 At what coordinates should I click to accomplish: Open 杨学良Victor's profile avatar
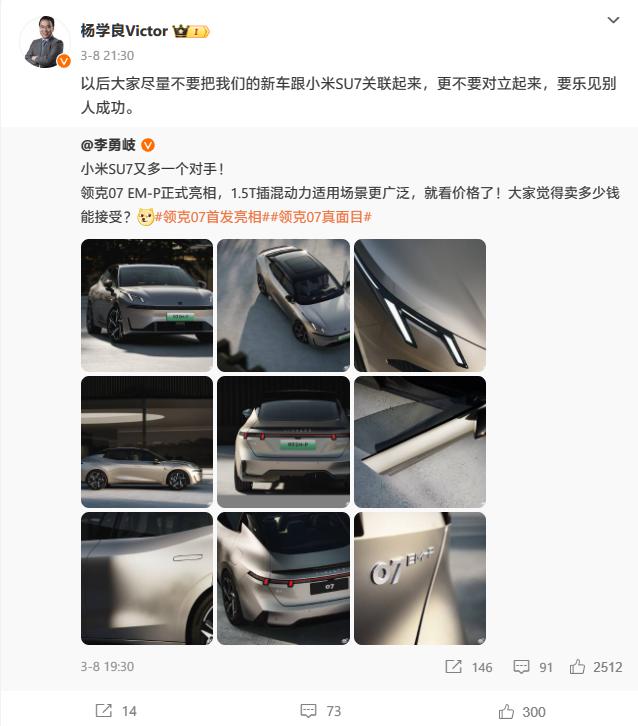point(44,41)
